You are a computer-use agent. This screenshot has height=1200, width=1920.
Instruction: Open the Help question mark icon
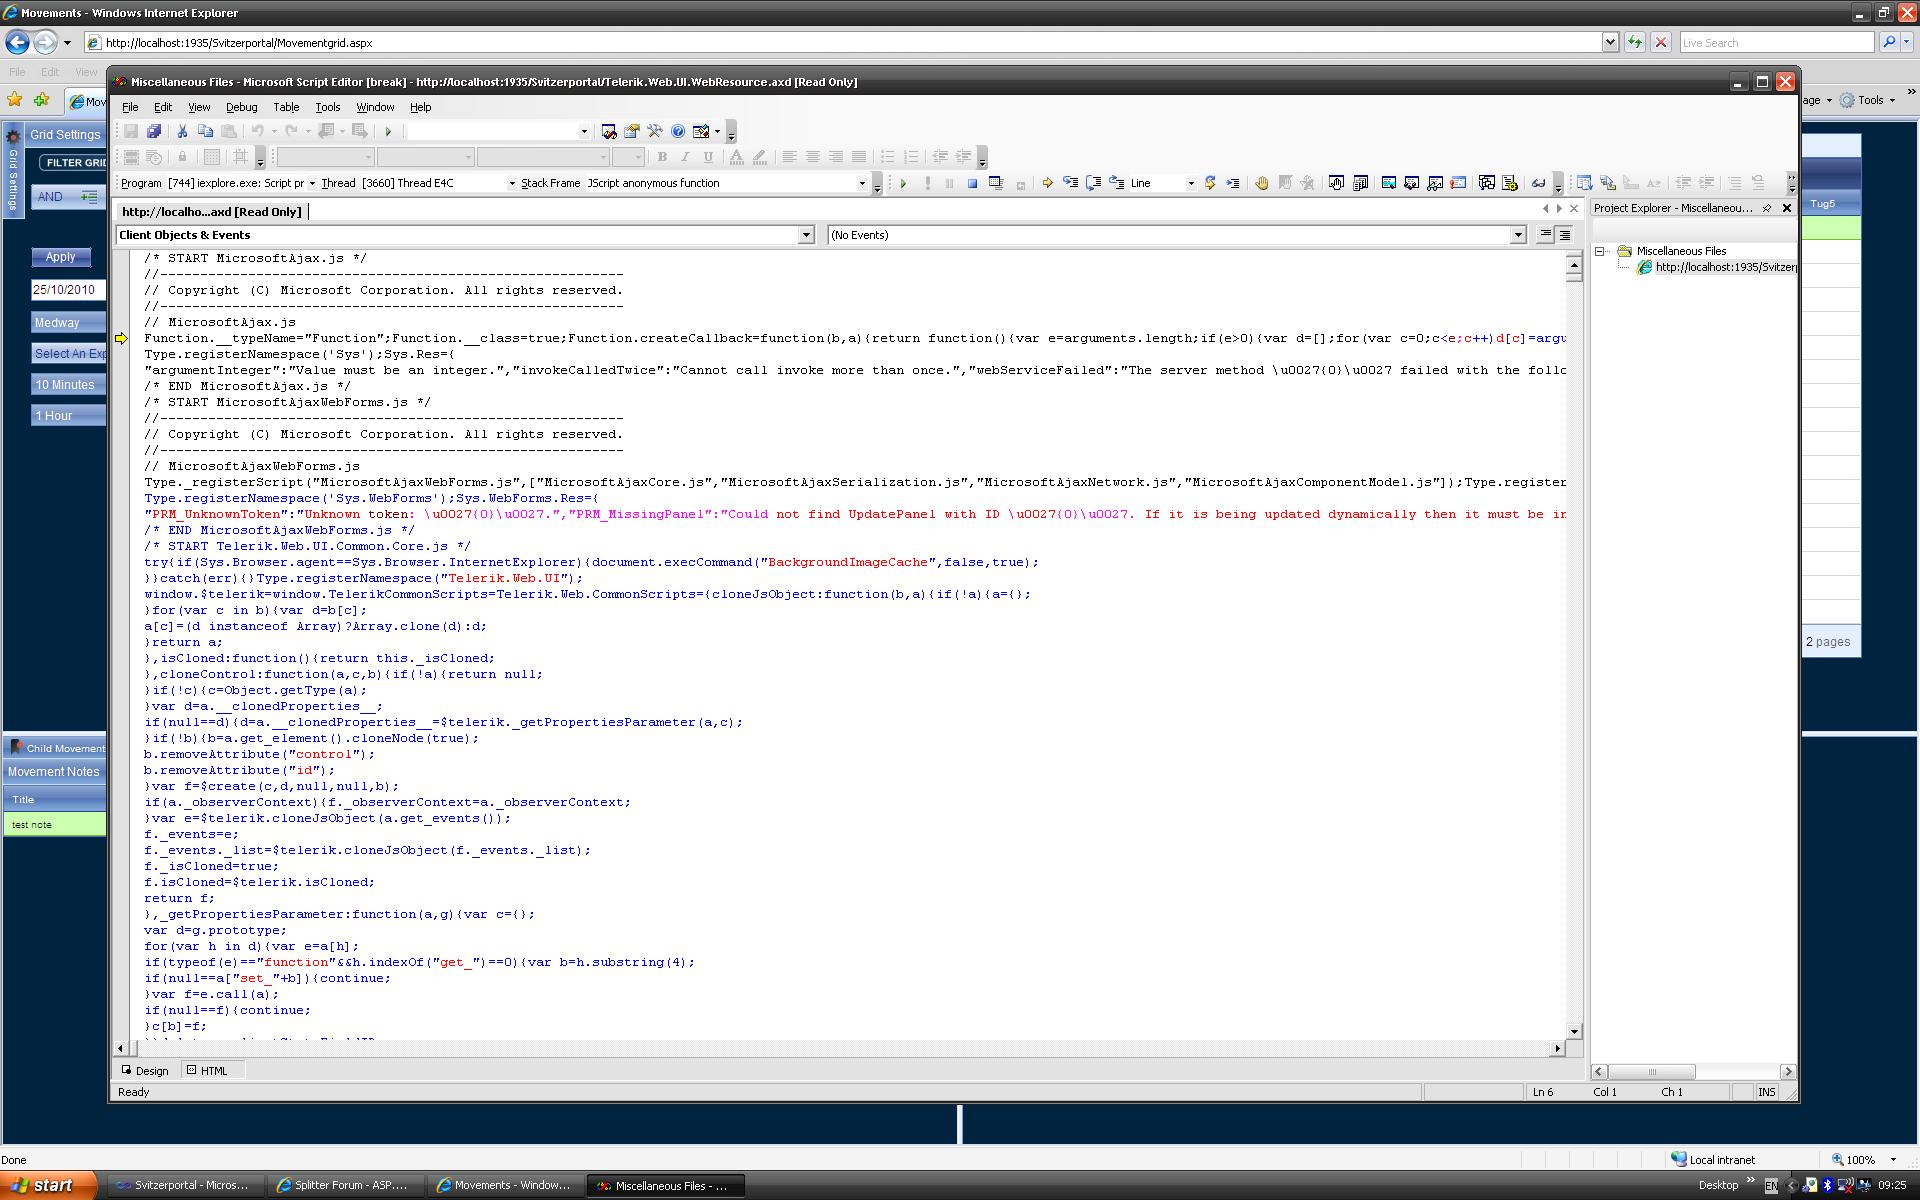(678, 131)
